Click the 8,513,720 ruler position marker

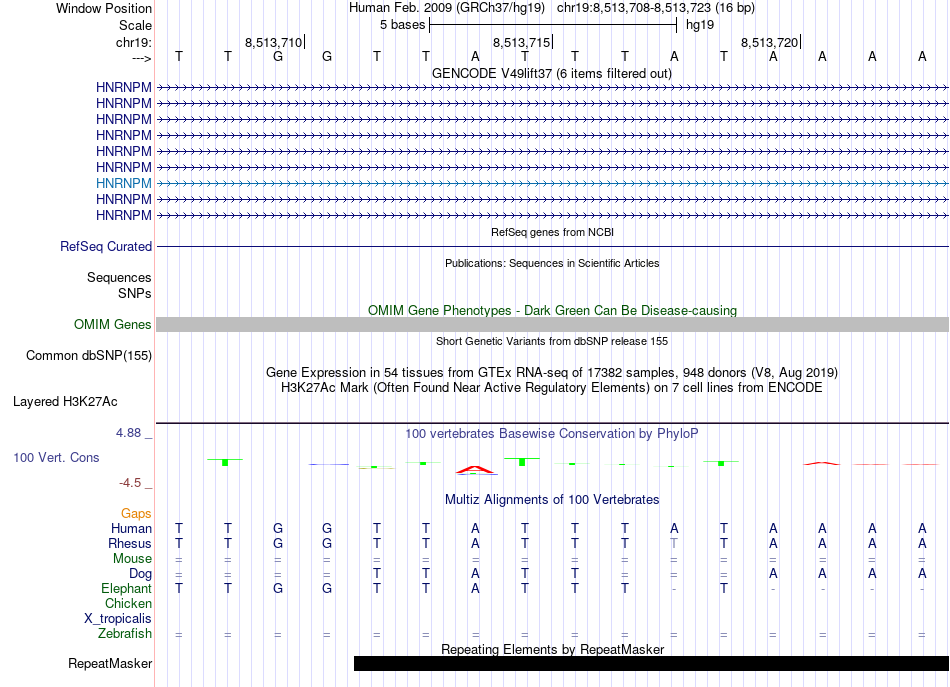tap(770, 42)
